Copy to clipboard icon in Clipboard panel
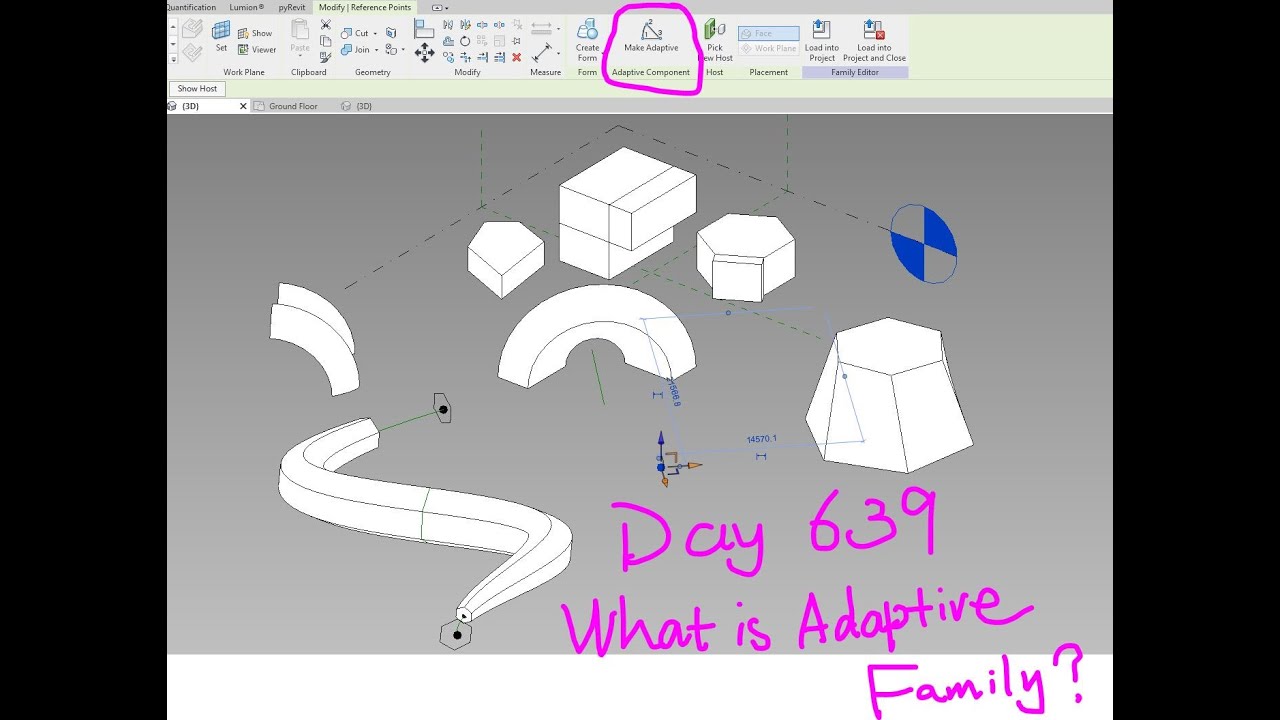Screen dimensions: 1280x720 326,40
